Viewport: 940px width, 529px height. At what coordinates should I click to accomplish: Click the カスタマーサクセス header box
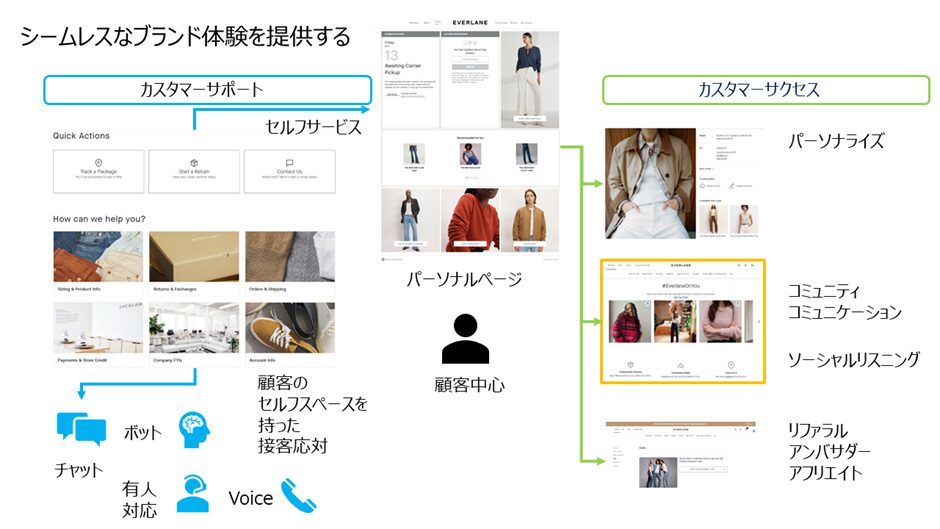(766, 90)
